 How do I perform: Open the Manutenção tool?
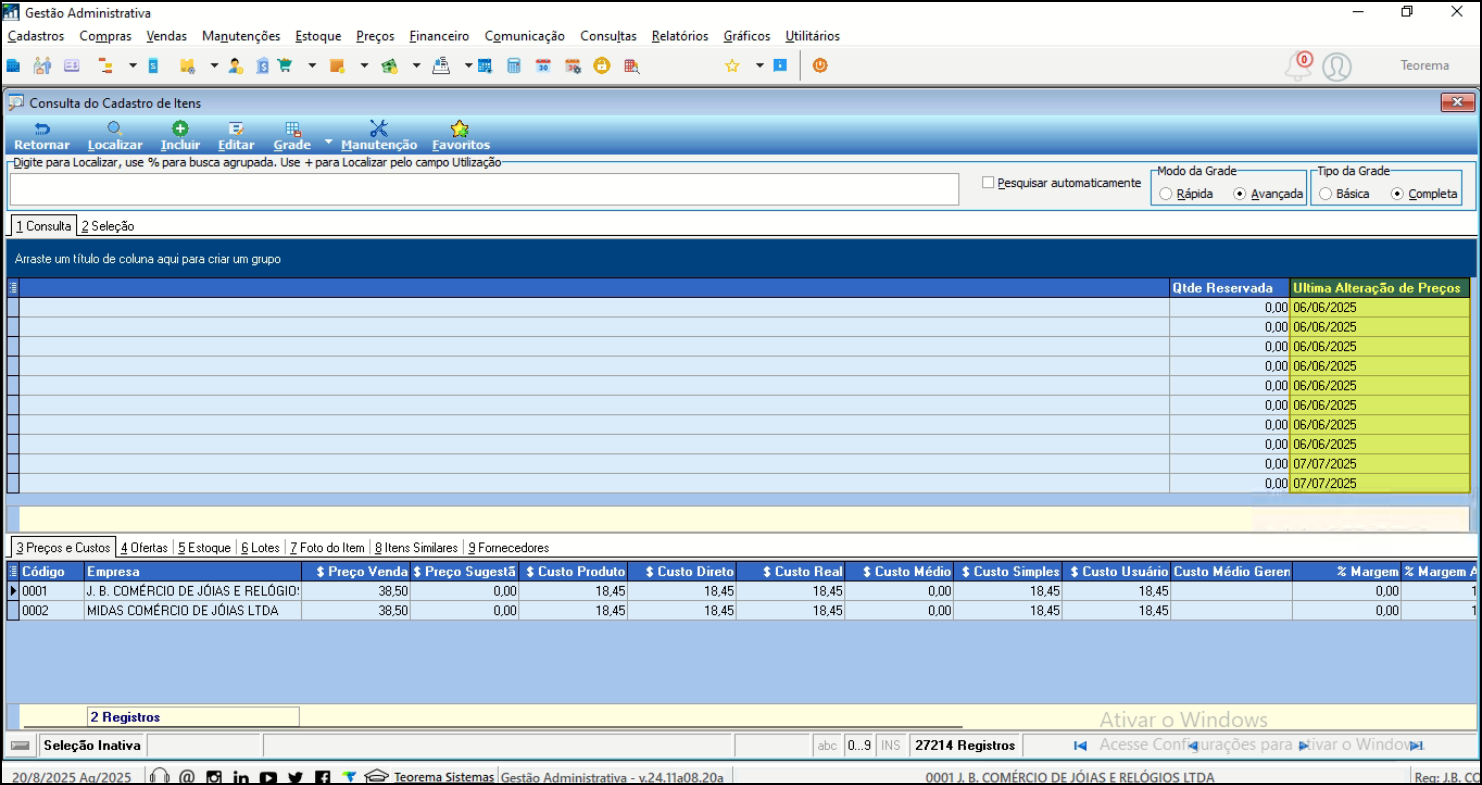[x=379, y=136]
